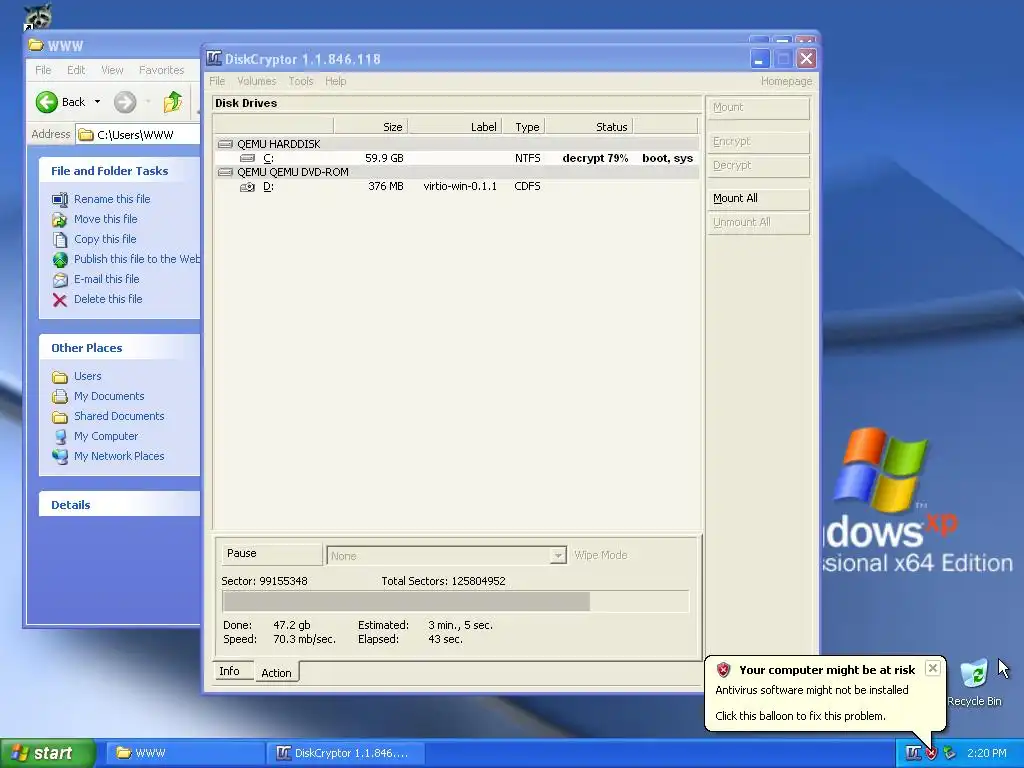Close the antivirus warning balloon

click(933, 668)
